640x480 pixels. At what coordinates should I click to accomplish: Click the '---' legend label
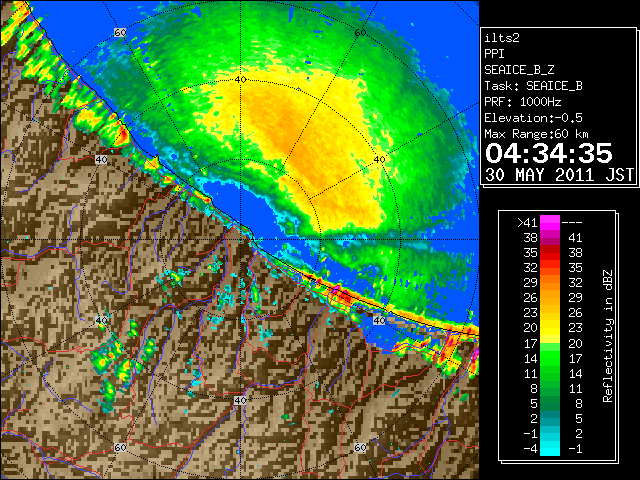pos(572,223)
